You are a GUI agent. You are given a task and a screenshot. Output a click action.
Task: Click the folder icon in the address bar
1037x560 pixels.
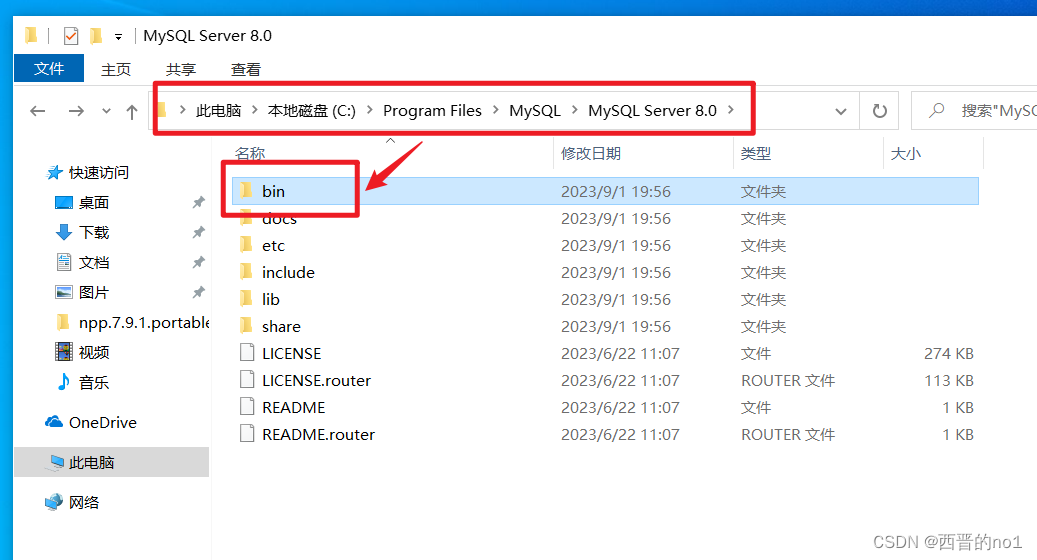[x=163, y=110]
